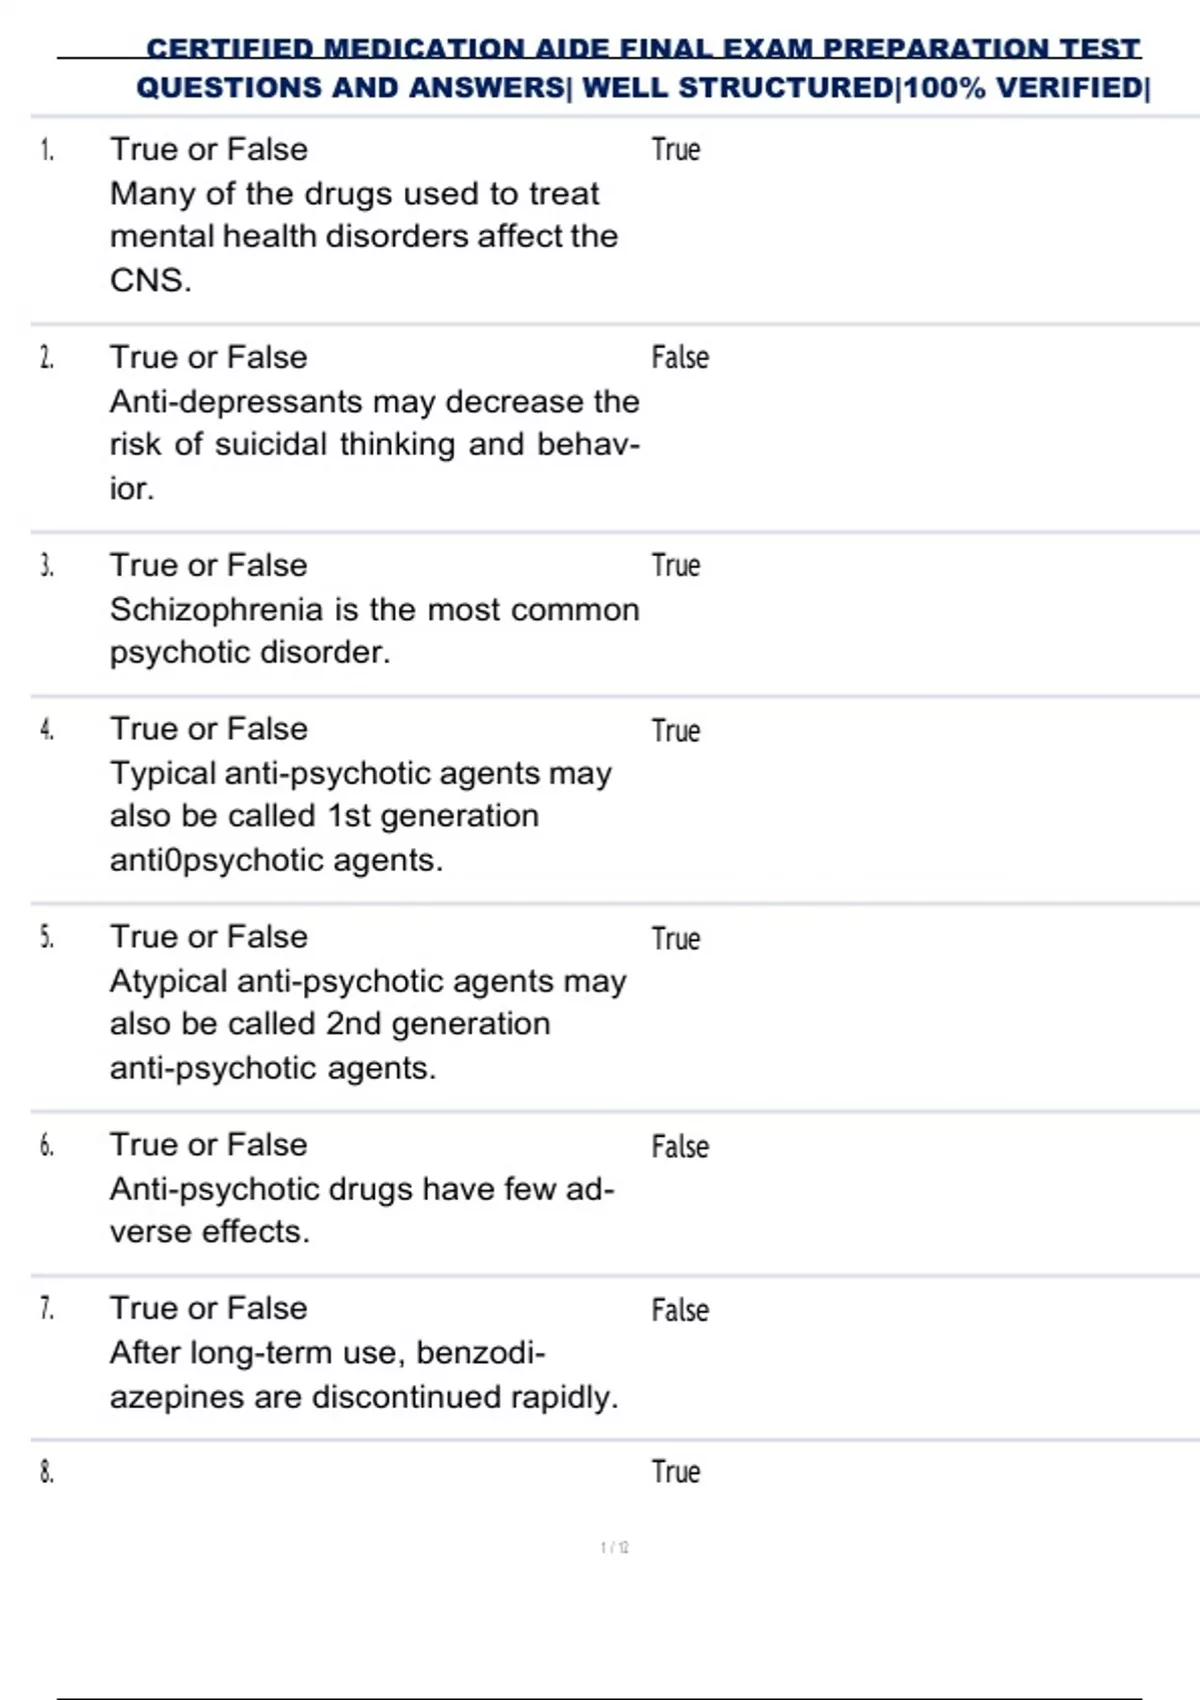The width and height of the screenshot is (1200, 1700).
Task: Select question 1 text about CNS drugs
Action: (363, 236)
